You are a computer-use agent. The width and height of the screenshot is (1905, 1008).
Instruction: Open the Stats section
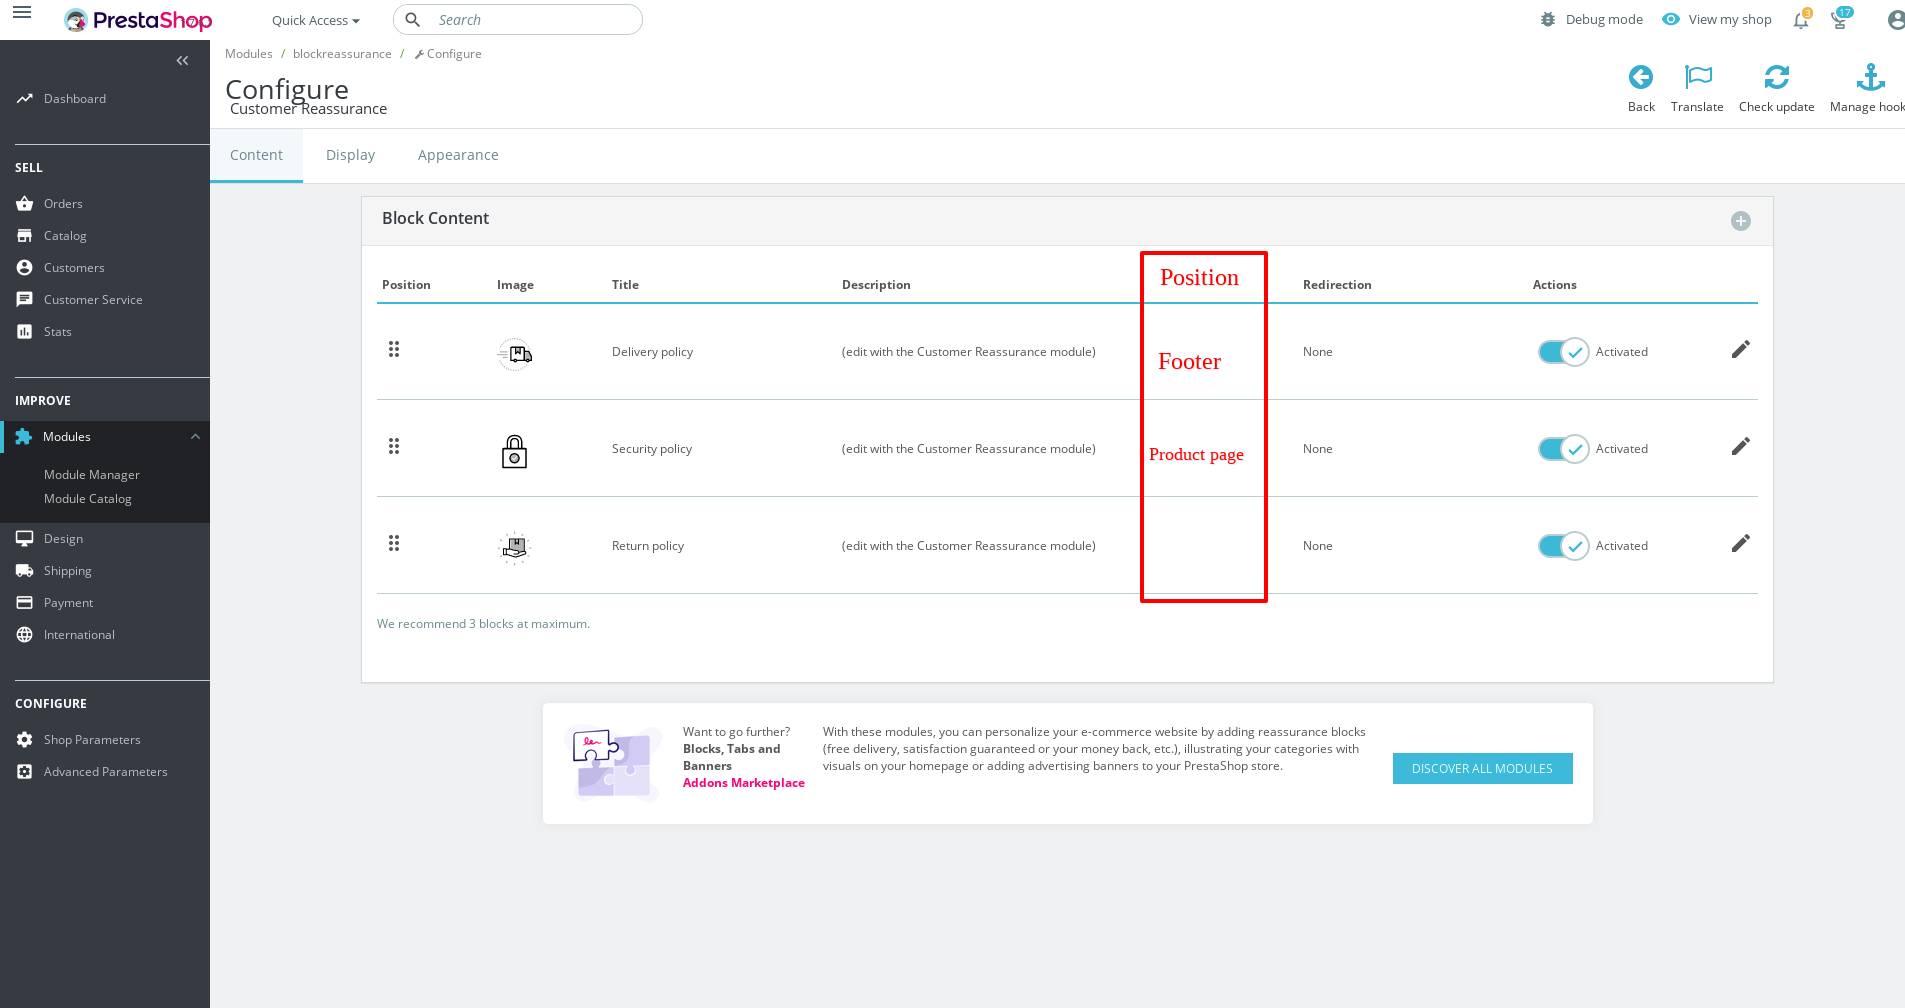(x=58, y=331)
